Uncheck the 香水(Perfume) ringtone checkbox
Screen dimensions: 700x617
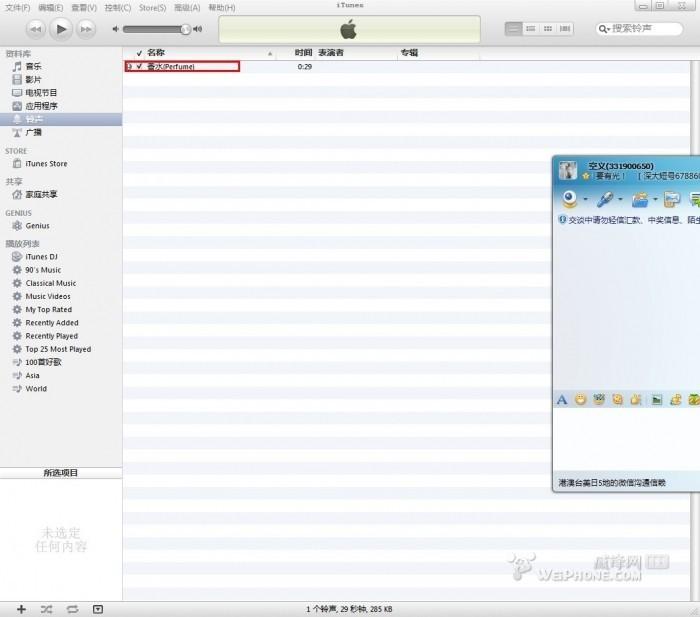pyautogui.click(x=139, y=67)
